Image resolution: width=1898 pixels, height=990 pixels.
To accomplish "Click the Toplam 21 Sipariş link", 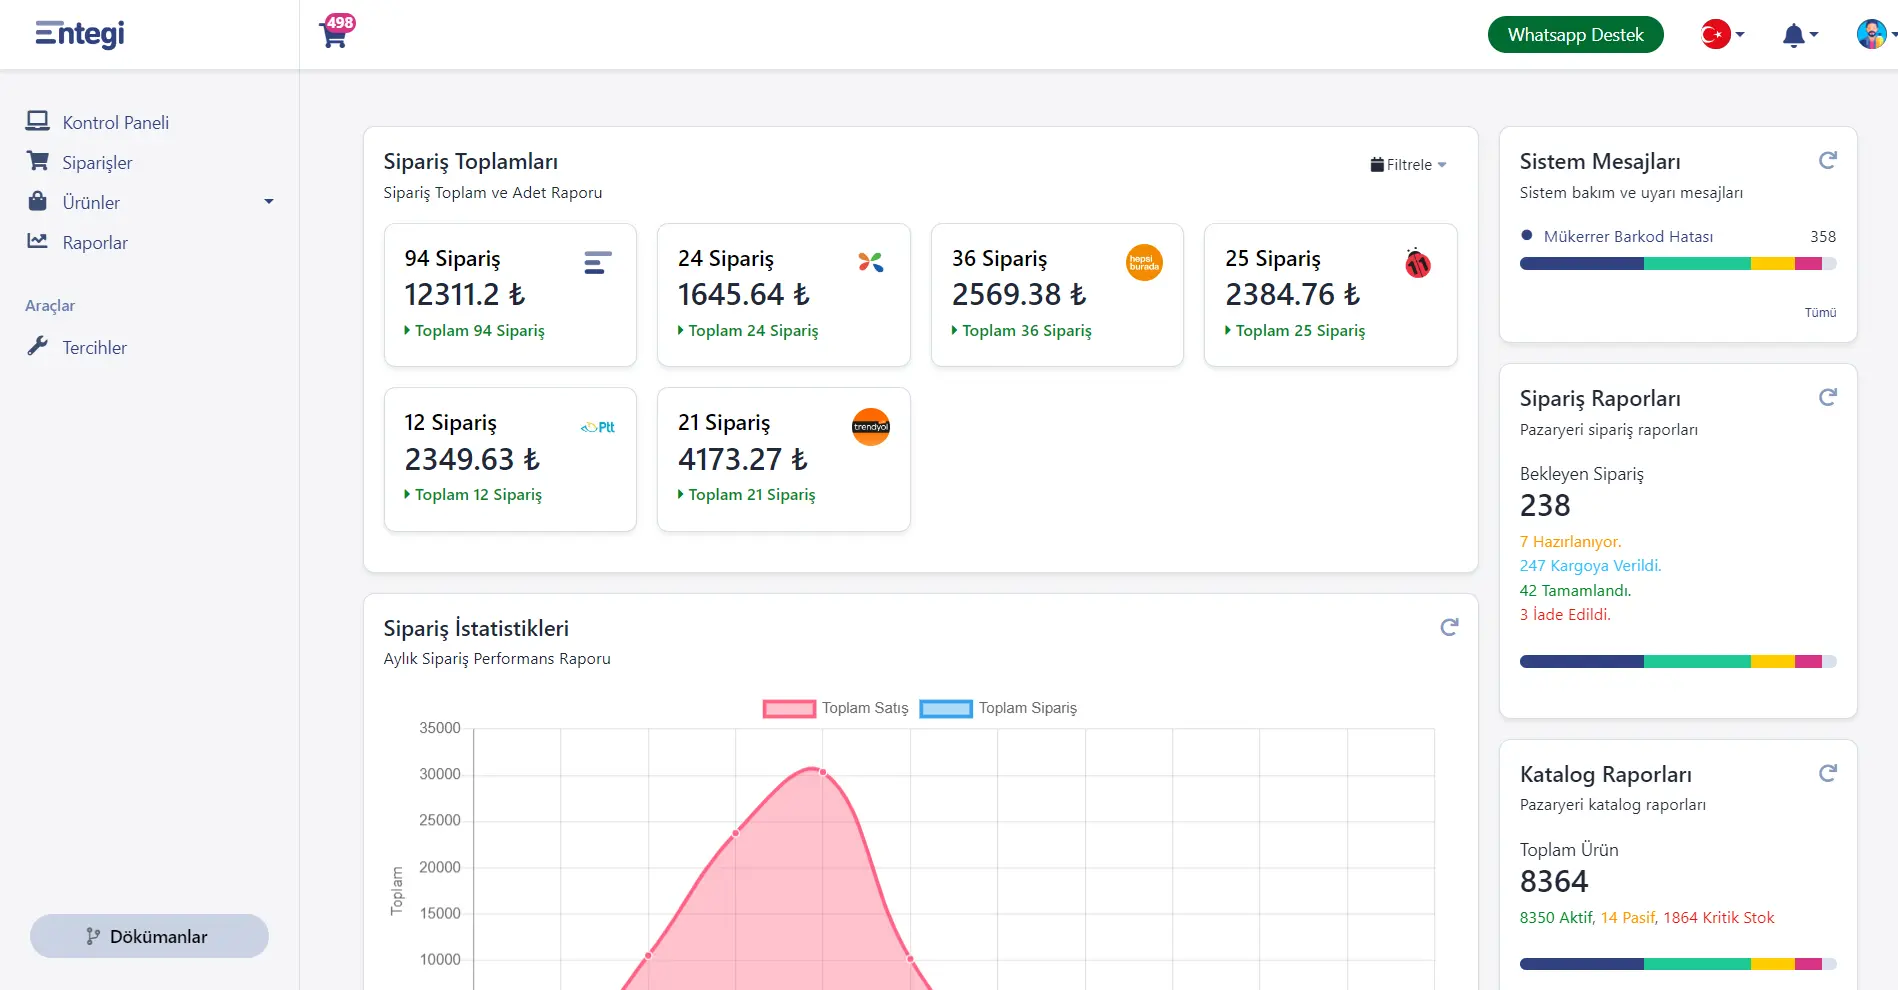I will [x=746, y=494].
